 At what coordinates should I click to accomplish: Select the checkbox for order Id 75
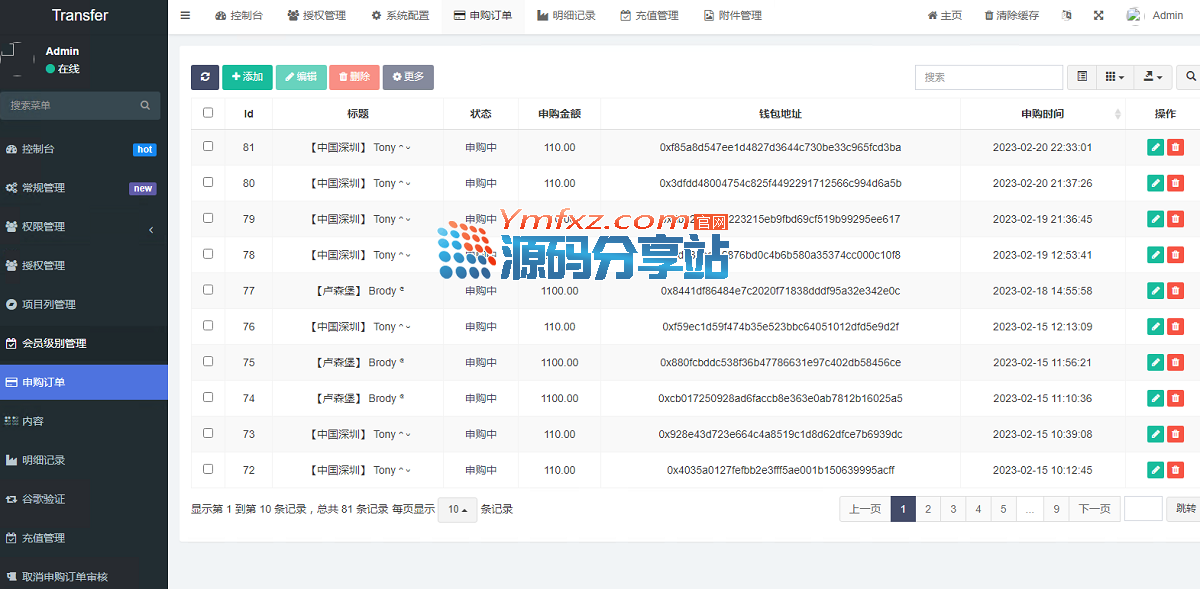tap(208, 361)
